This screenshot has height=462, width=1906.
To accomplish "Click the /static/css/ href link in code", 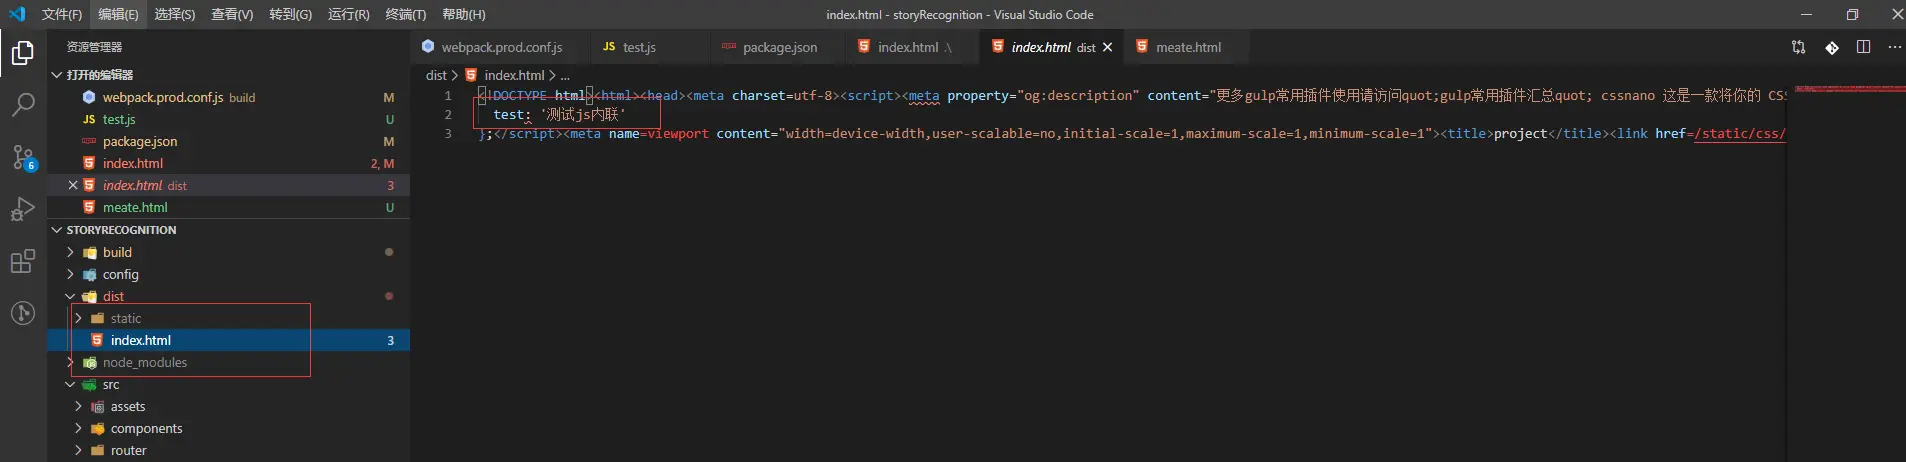I will point(1739,133).
